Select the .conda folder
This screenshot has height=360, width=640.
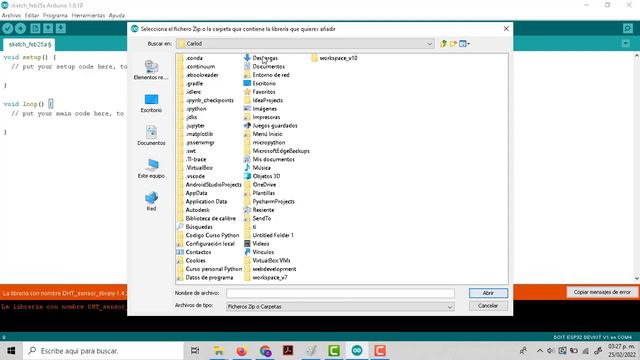pos(190,58)
